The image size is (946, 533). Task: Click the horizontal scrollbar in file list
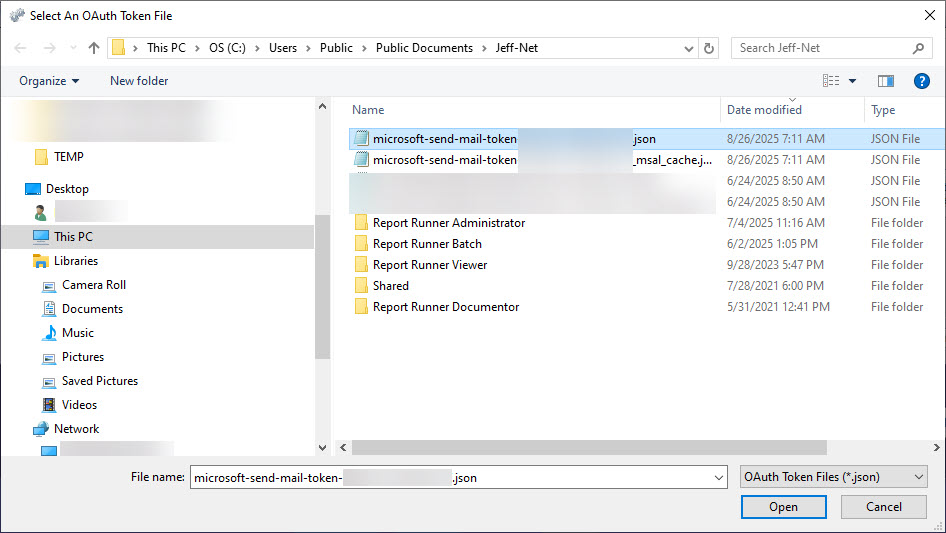588,448
